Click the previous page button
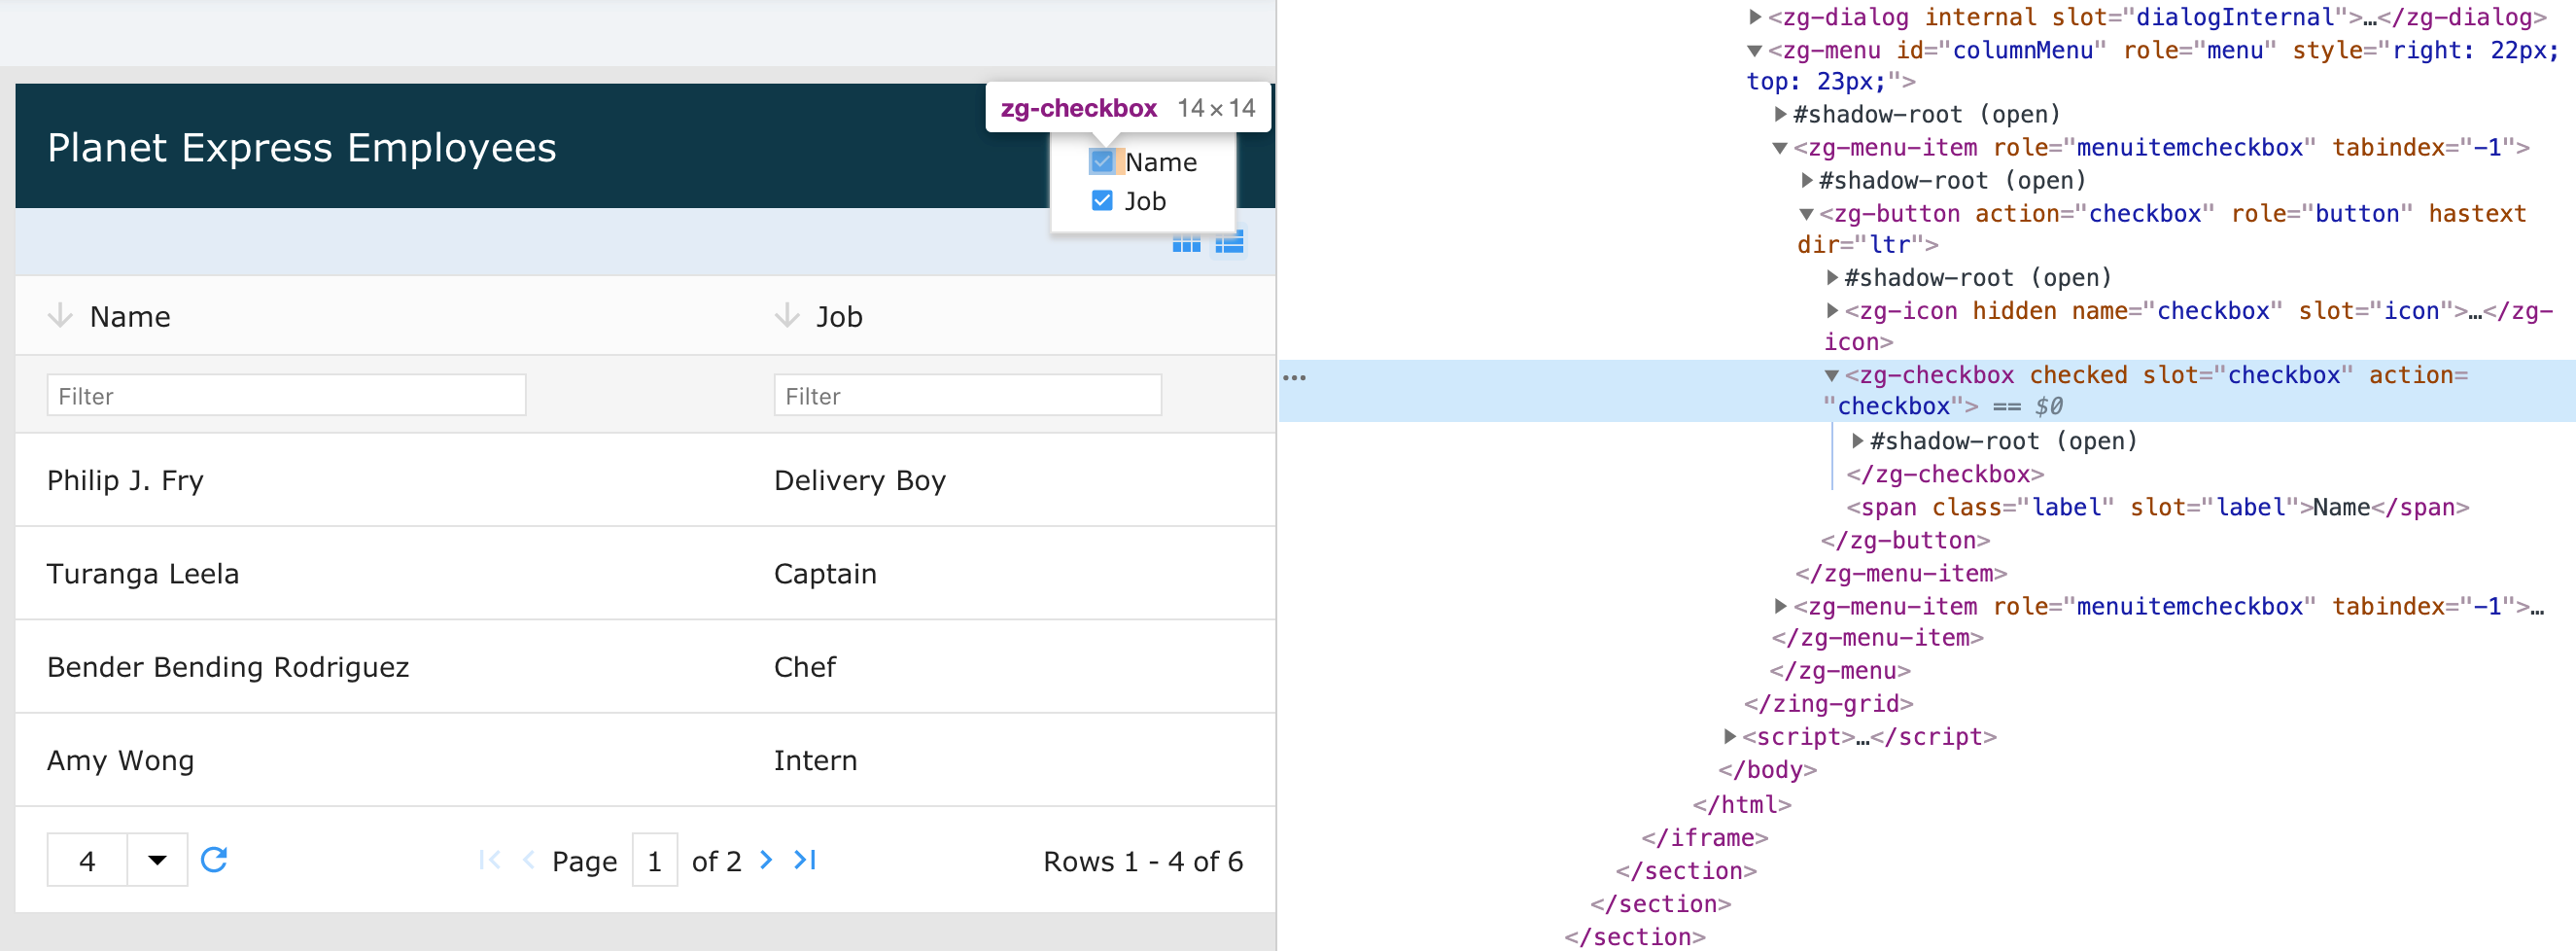Image resolution: width=2576 pixels, height=951 pixels. (x=528, y=860)
